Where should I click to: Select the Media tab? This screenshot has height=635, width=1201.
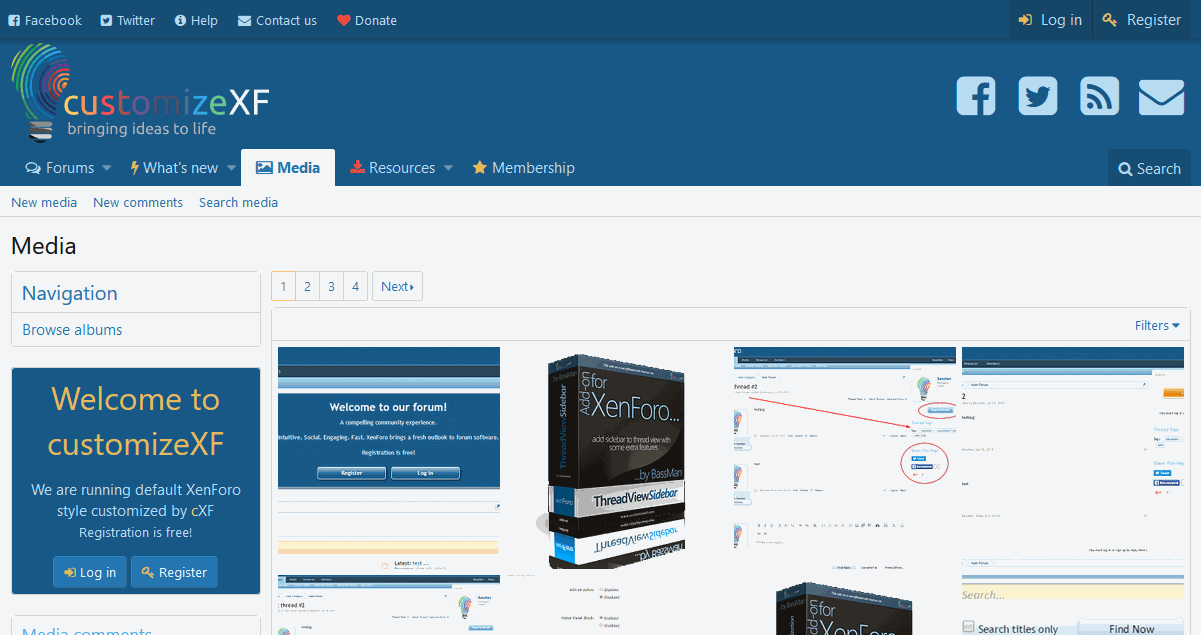tap(288, 168)
